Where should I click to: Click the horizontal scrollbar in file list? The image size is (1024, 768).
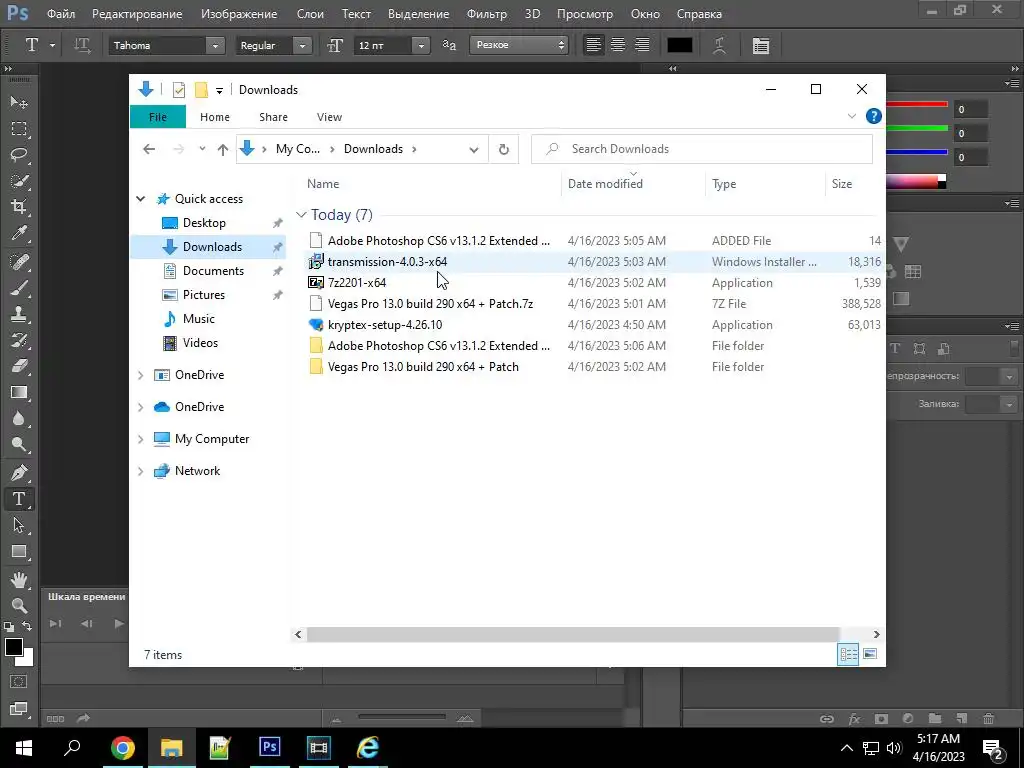pos(573,634)
